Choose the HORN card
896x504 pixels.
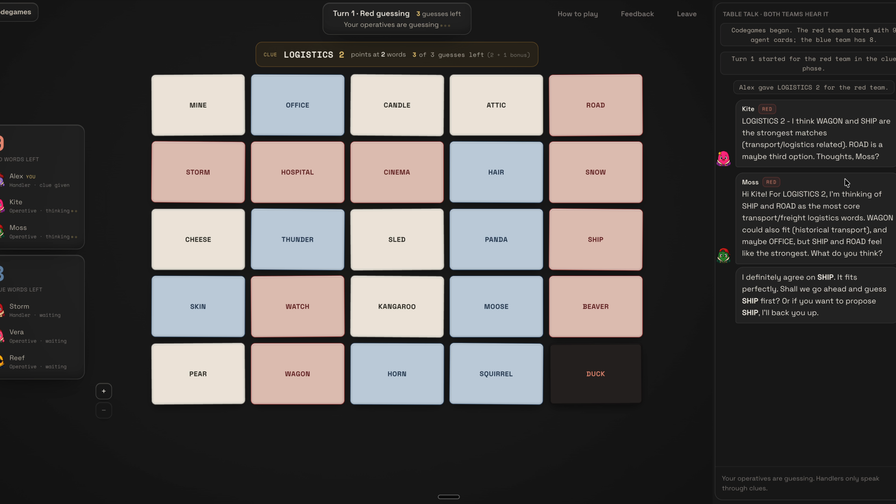click(x=397, y=374)
